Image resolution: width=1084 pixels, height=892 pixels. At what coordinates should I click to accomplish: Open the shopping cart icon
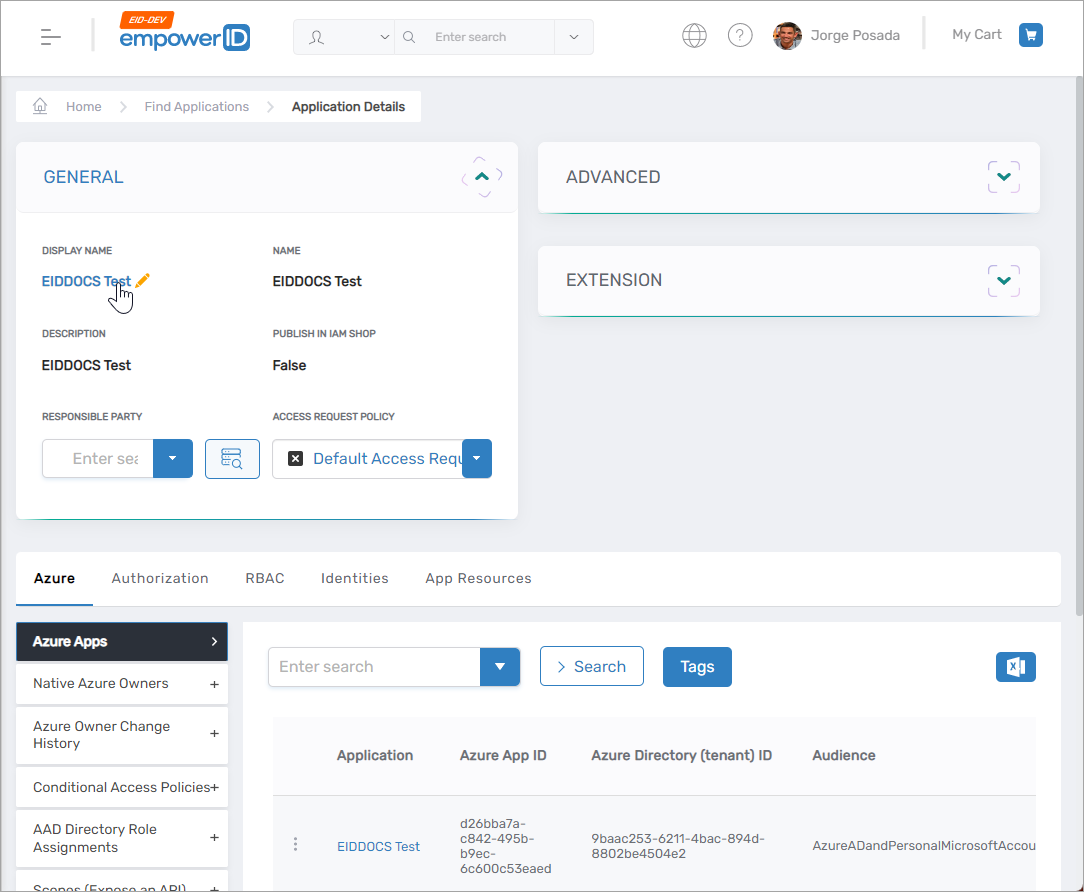pyautogui.click(x=1031, y=35)
